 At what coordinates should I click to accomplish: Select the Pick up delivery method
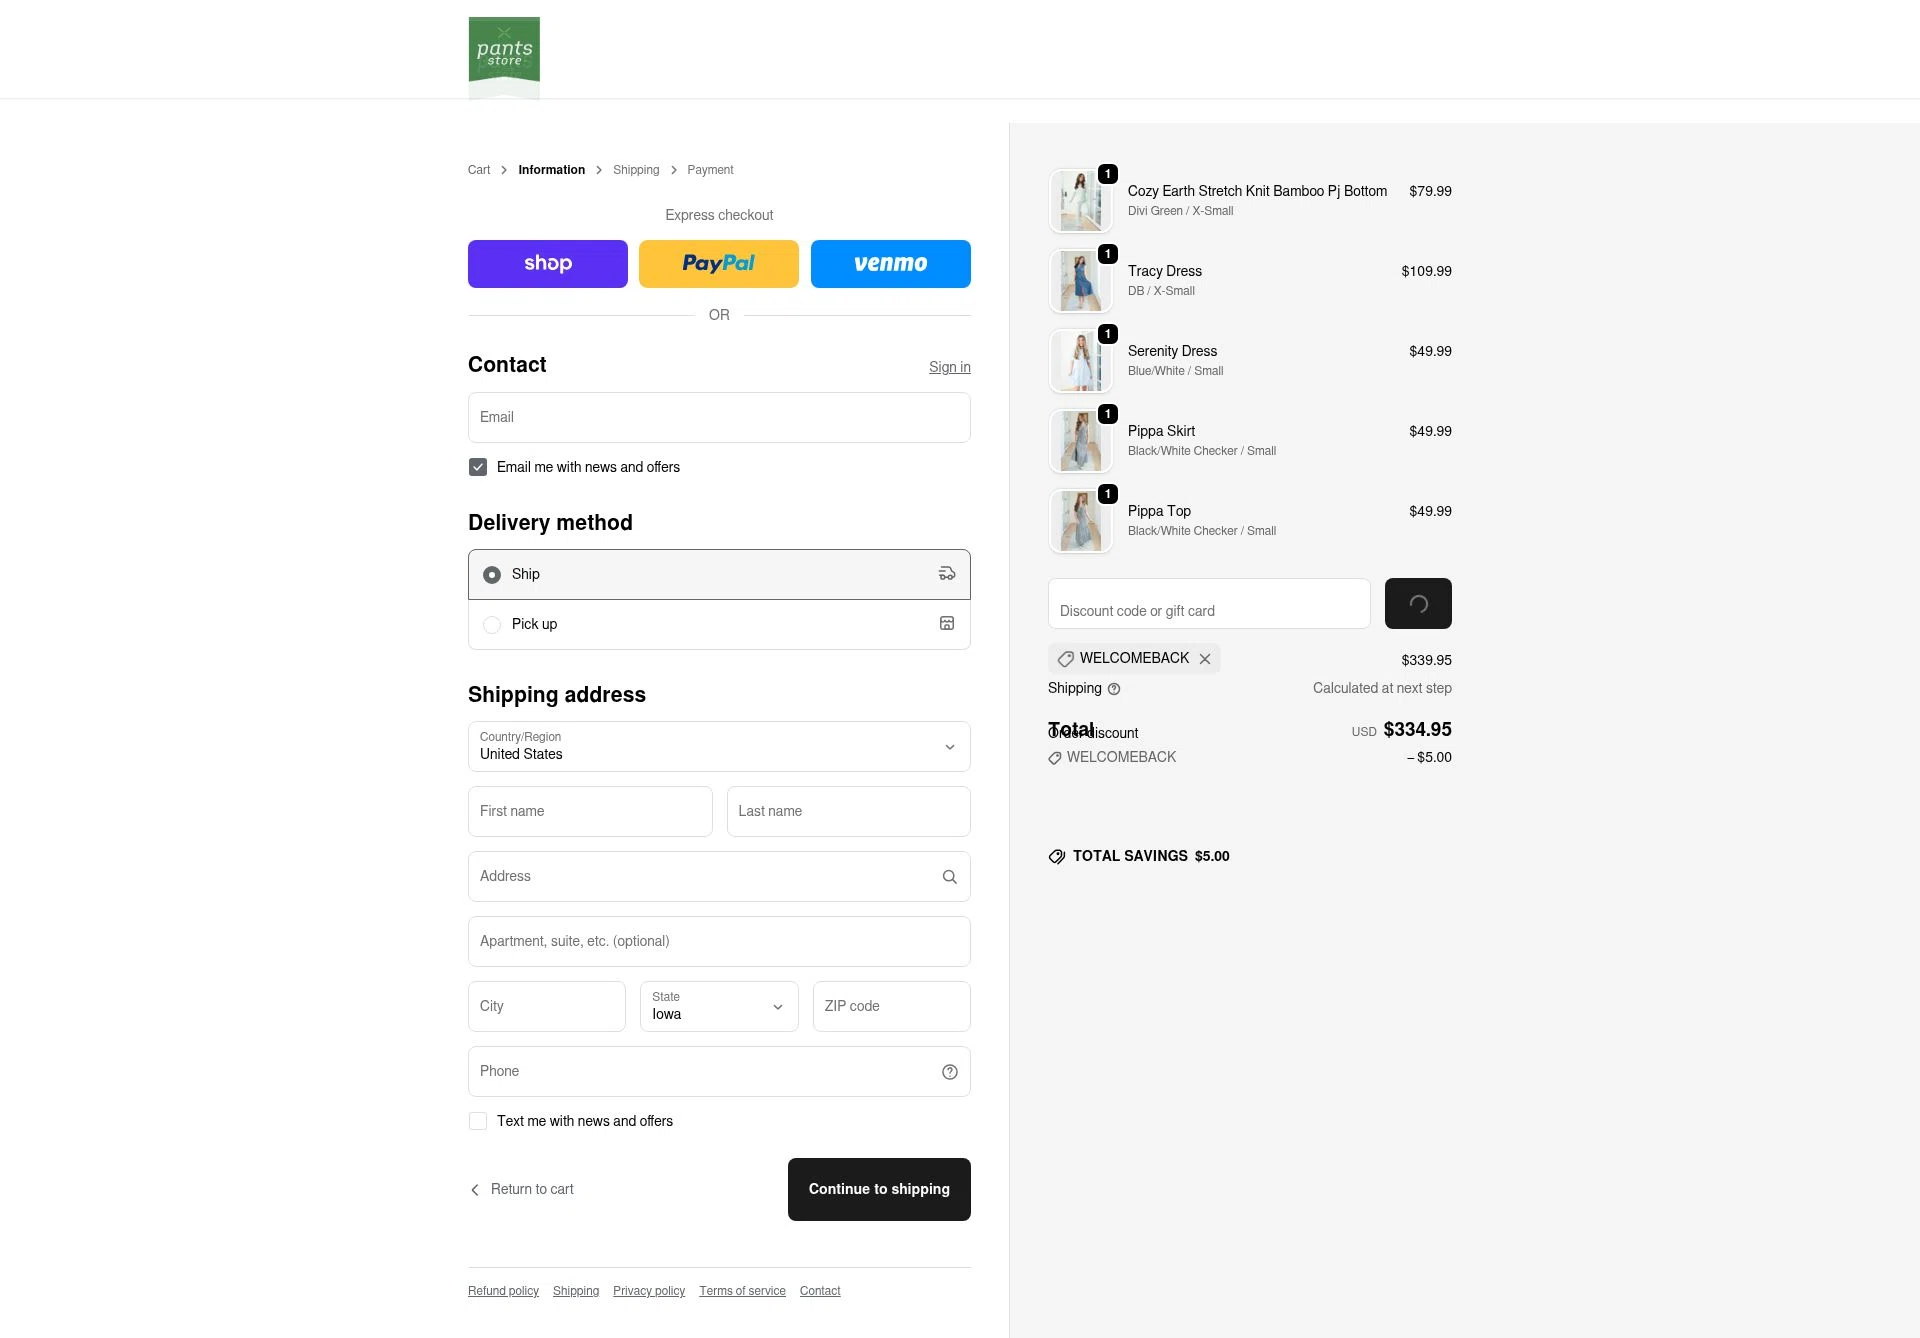[x=491, y=624]
